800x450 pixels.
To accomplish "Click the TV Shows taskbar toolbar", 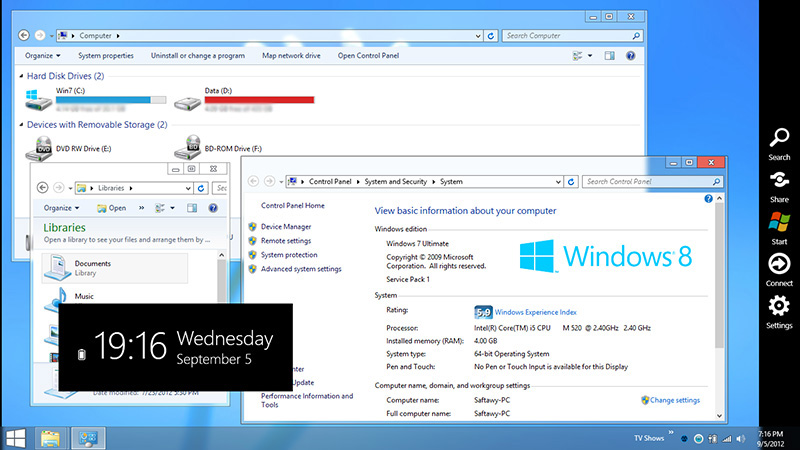I will (x=648, y=438).
